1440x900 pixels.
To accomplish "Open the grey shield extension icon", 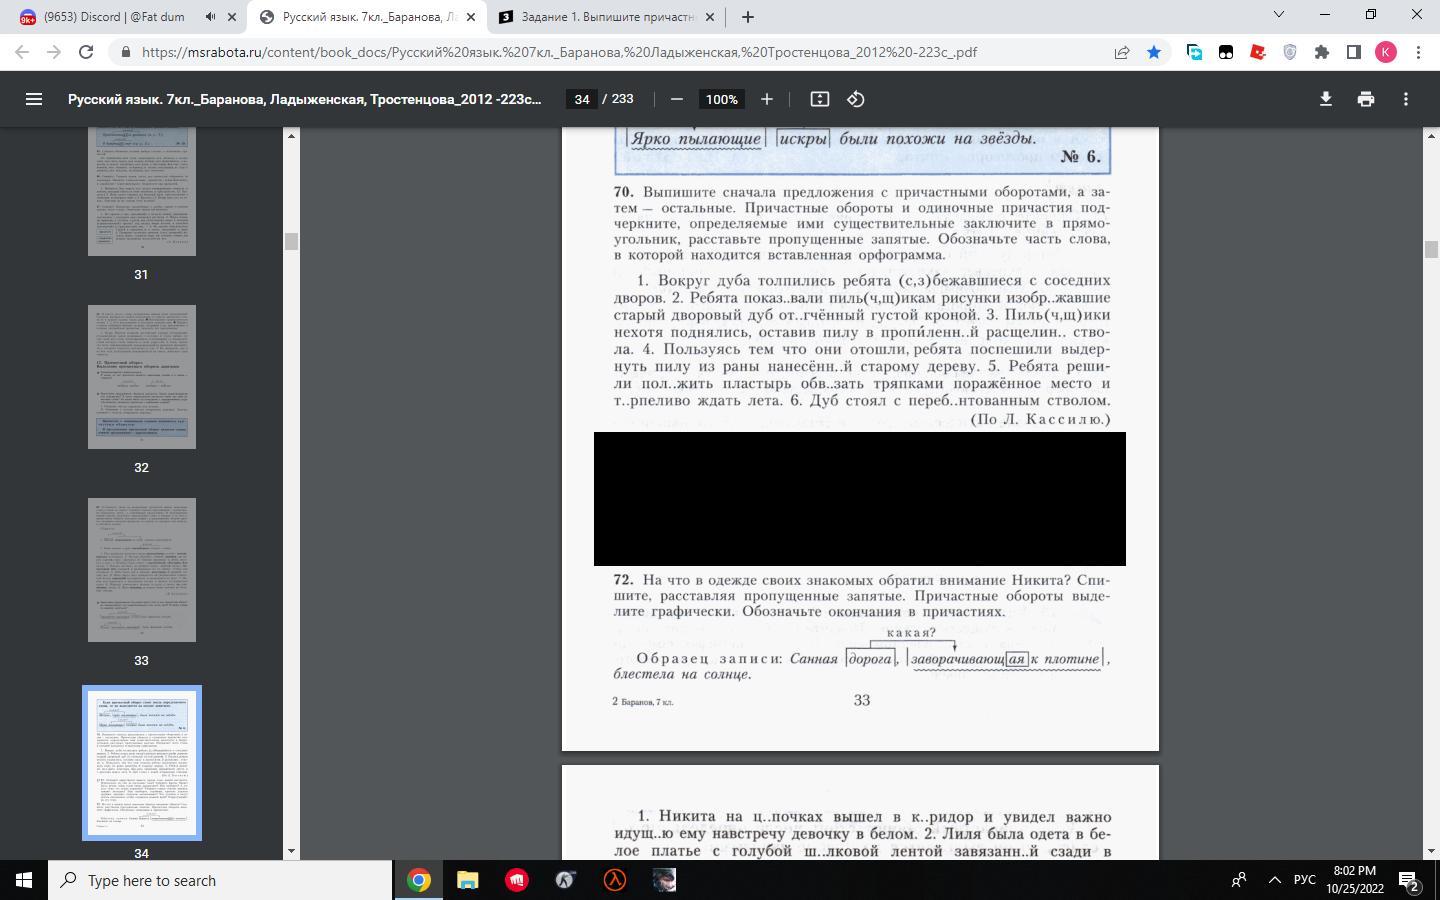I will 1290,52.
